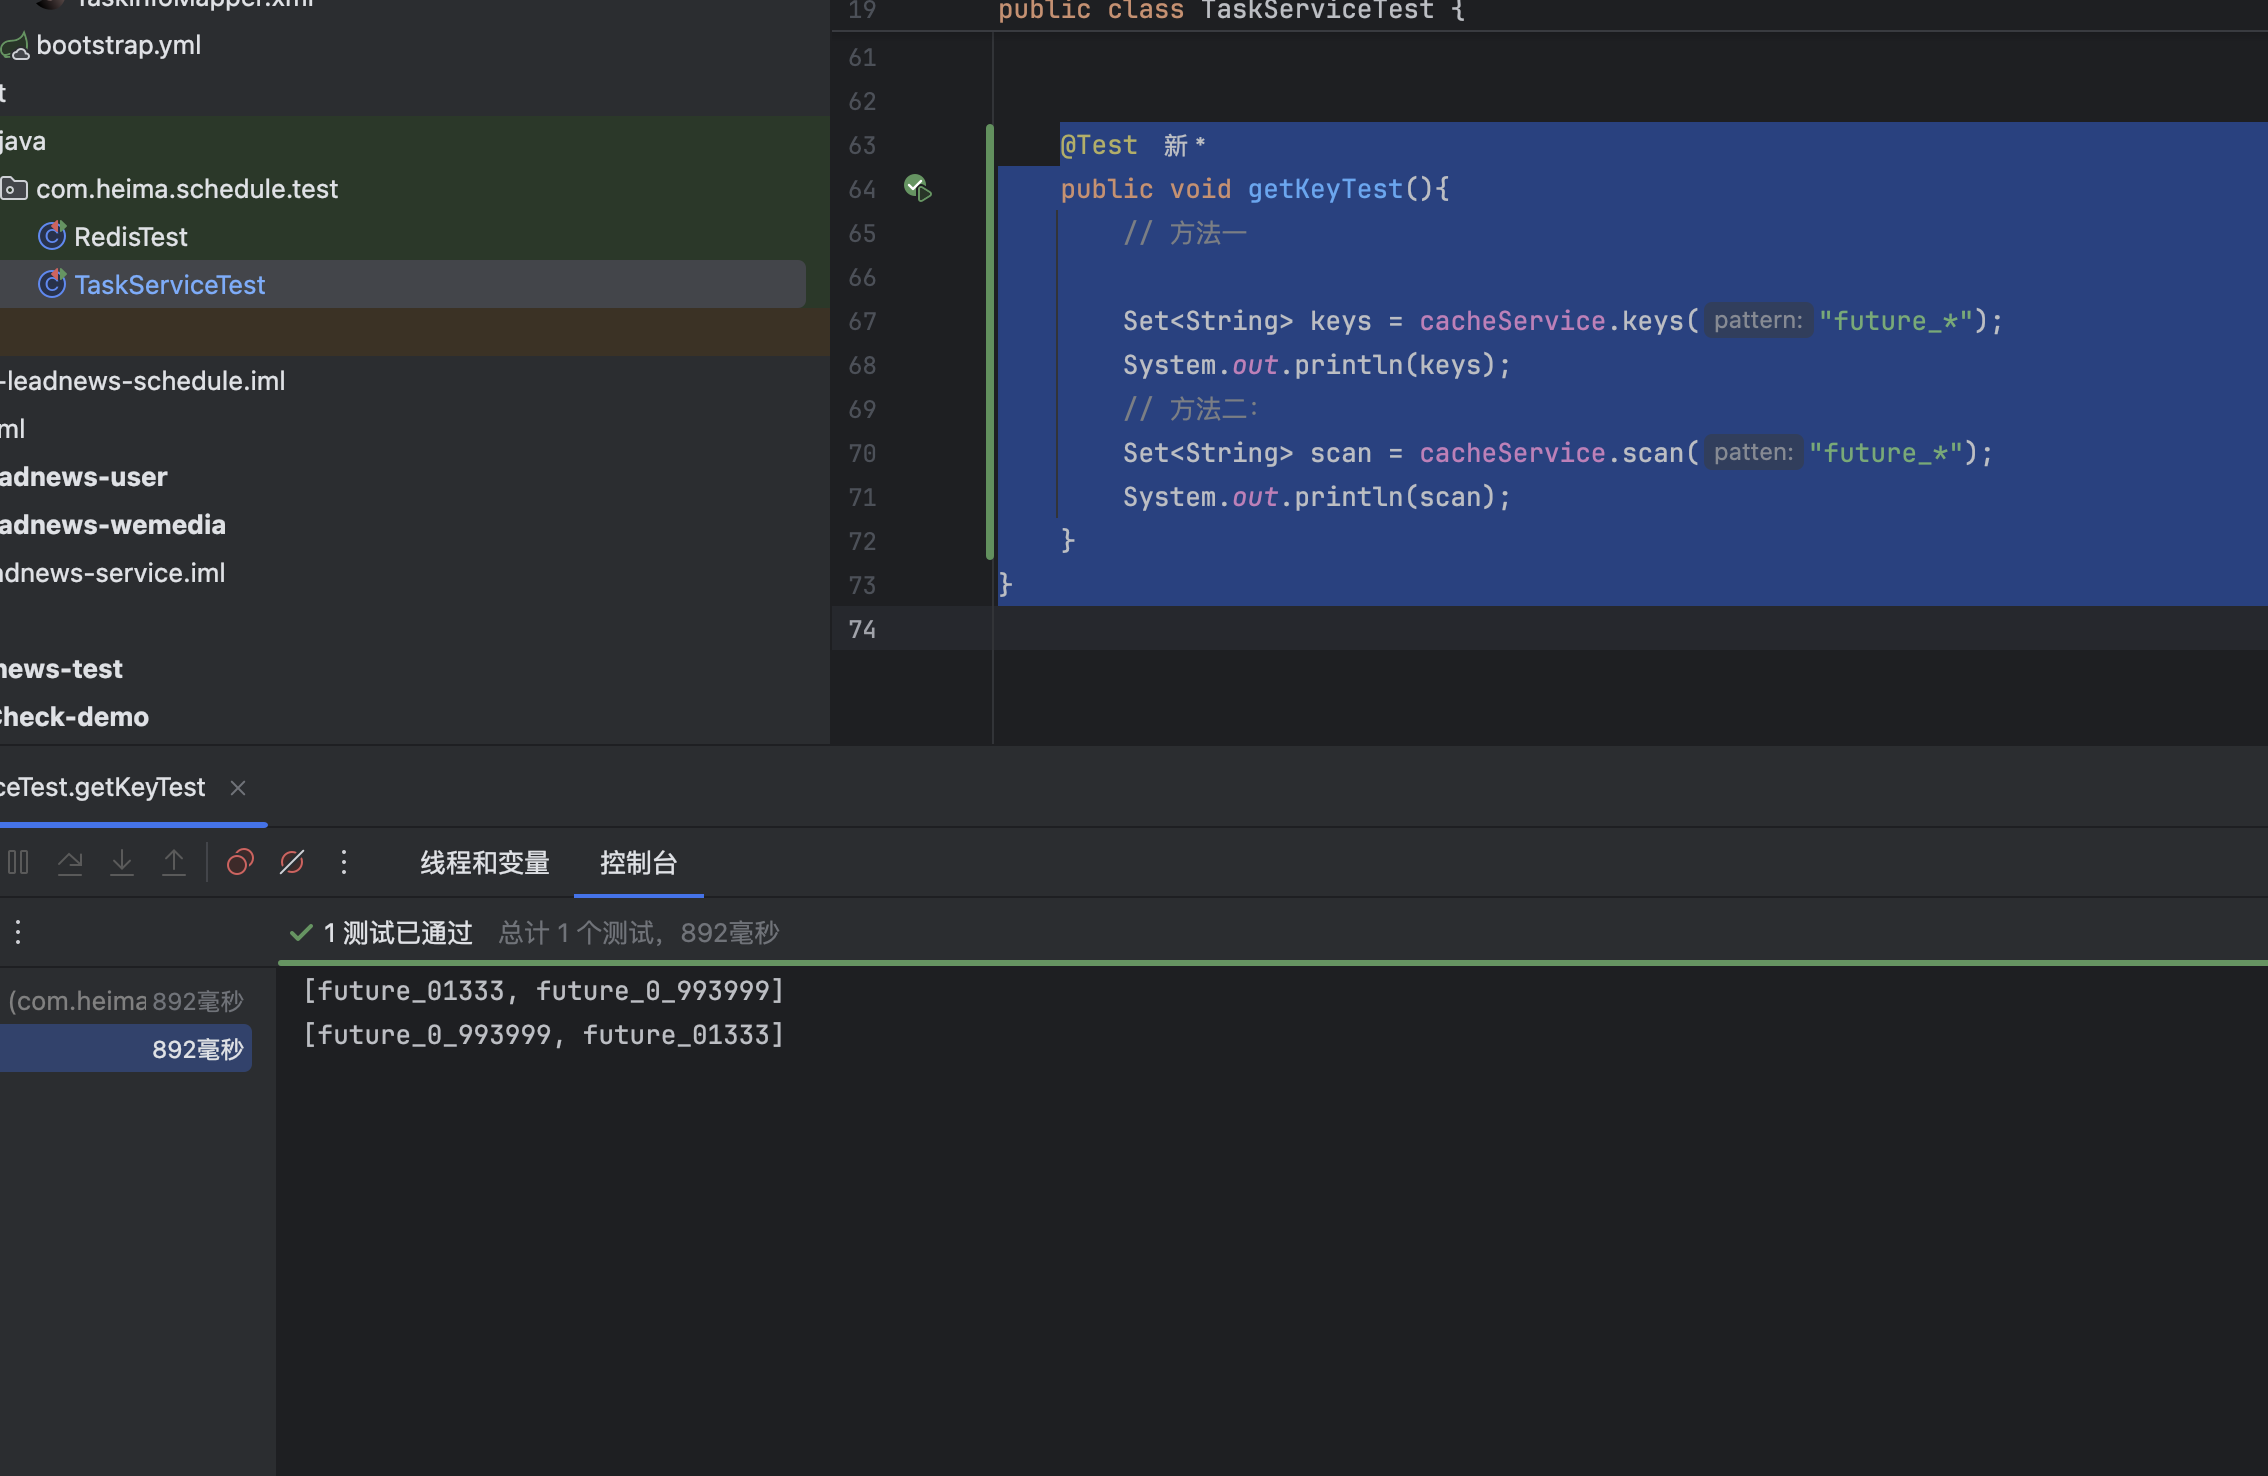
Task: Select leadnews-schedule.iml file
Action: [x=143, y=381]
